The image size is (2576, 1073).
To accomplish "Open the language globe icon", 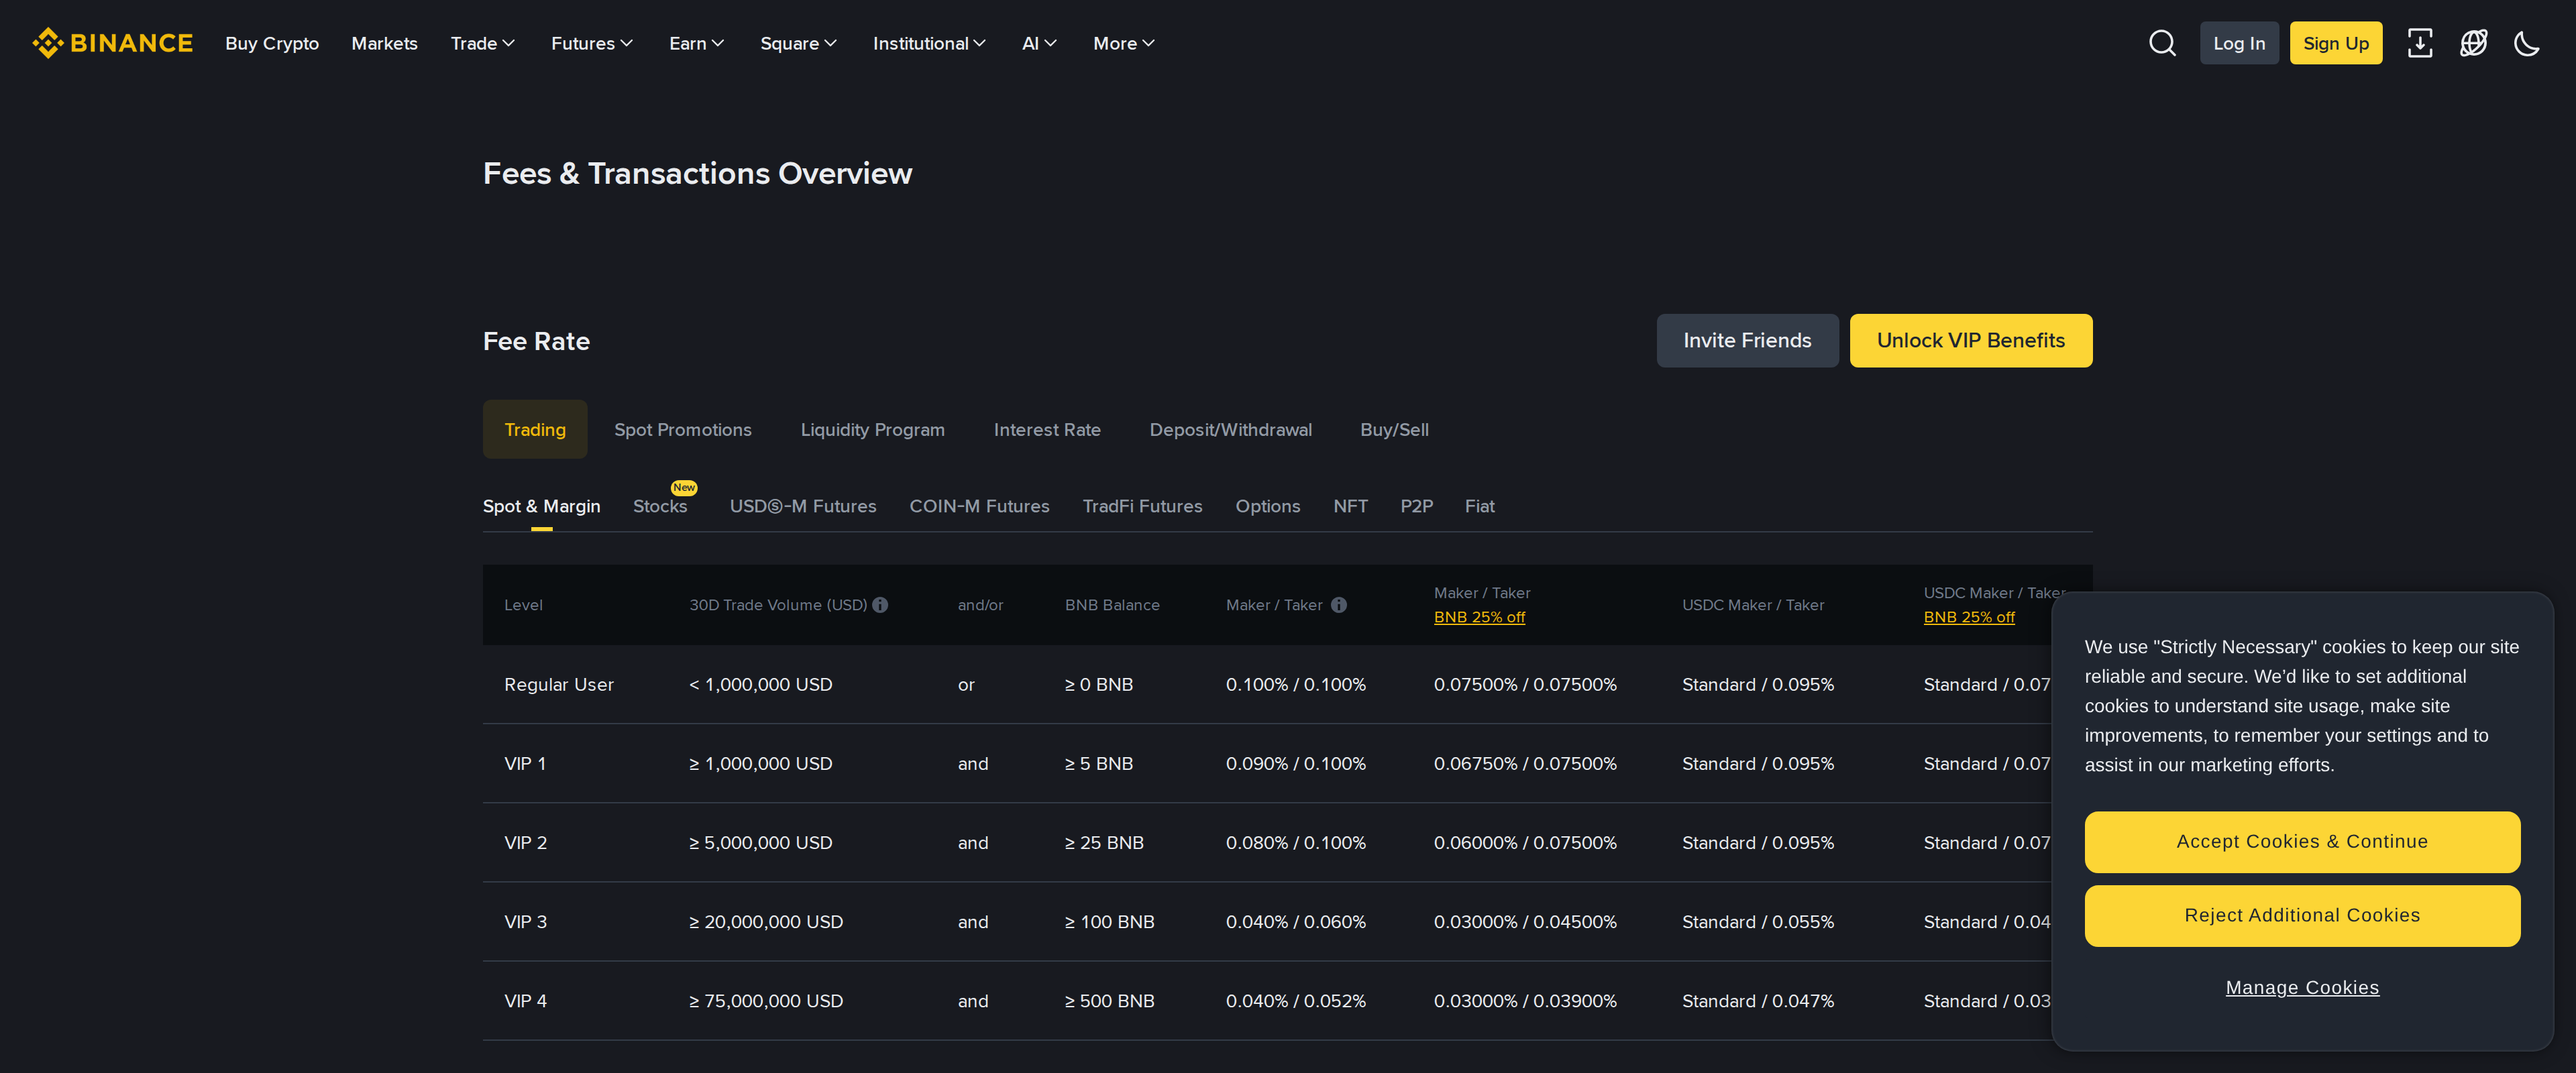I will click(x=2473, y=43).
